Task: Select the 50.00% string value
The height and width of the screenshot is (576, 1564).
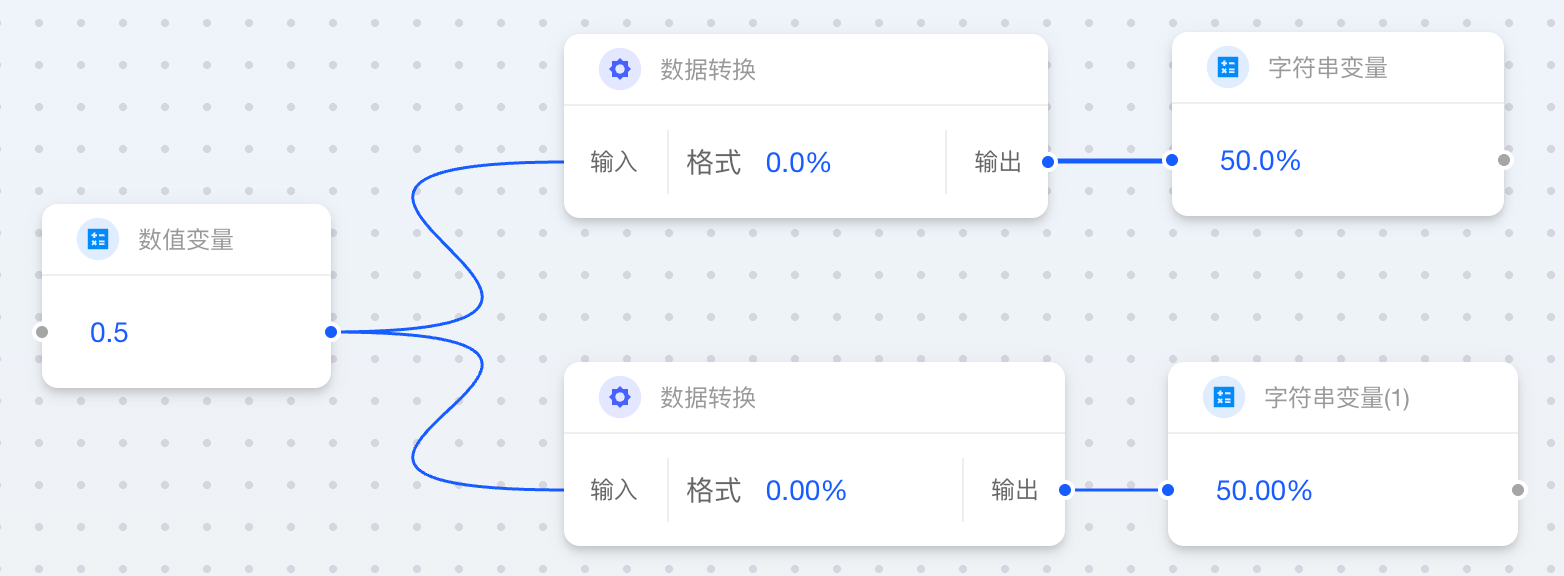Action: pyautogui.click(x=1264, y=491)
